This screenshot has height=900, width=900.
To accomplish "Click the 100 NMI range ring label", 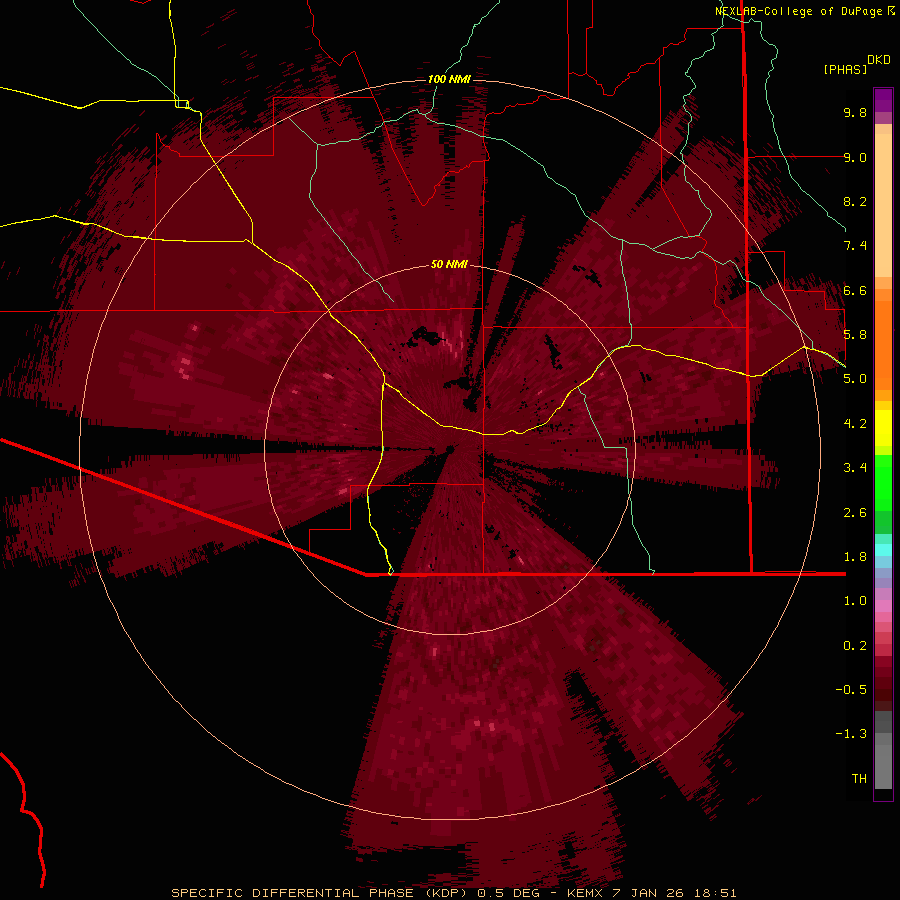I will click(449, 79).
